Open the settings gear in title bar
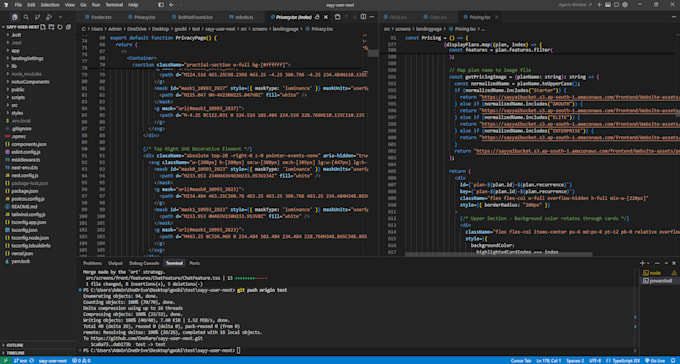 (x=625, y=5)
